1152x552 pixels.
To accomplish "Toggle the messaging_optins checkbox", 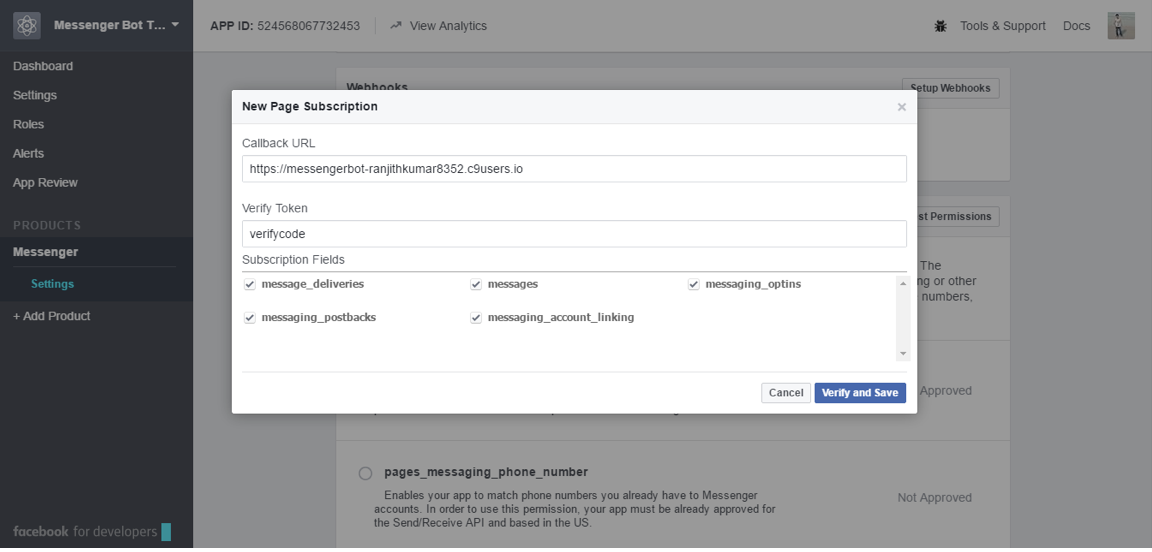I will (x=693, y=285).
